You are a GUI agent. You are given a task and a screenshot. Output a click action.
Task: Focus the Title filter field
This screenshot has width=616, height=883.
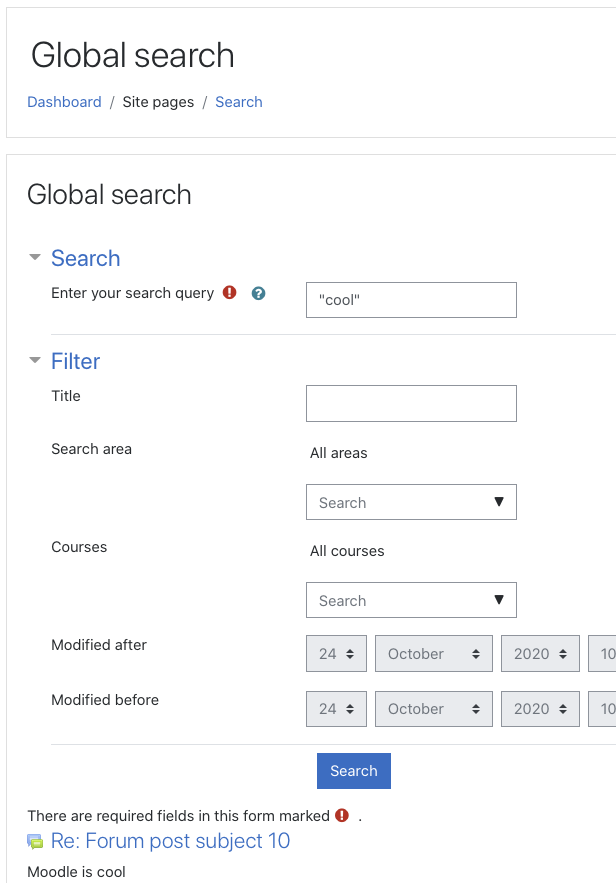[x=411, y=403]
